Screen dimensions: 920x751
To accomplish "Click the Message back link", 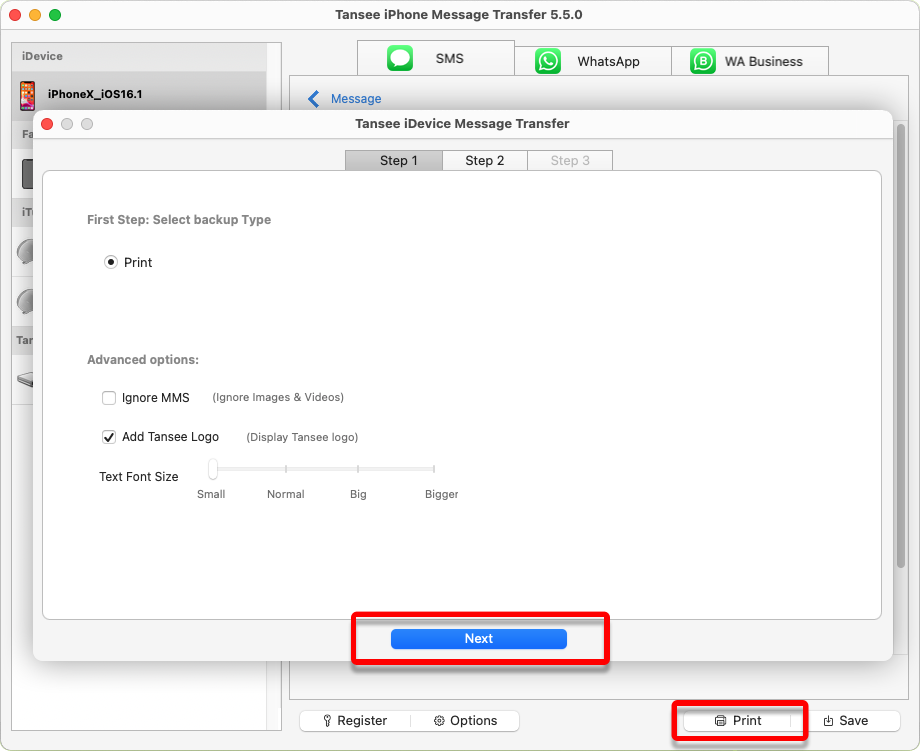I will pos(356,99).
